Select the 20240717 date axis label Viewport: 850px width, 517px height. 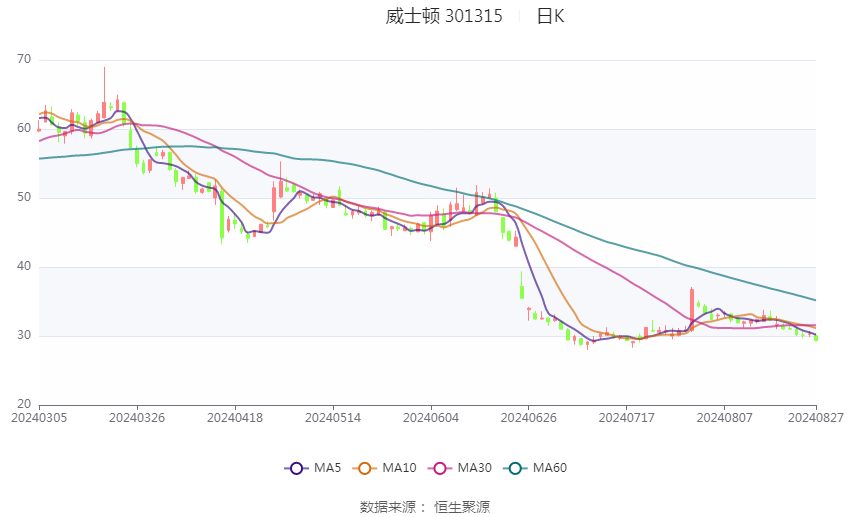[x=627, y=418]
